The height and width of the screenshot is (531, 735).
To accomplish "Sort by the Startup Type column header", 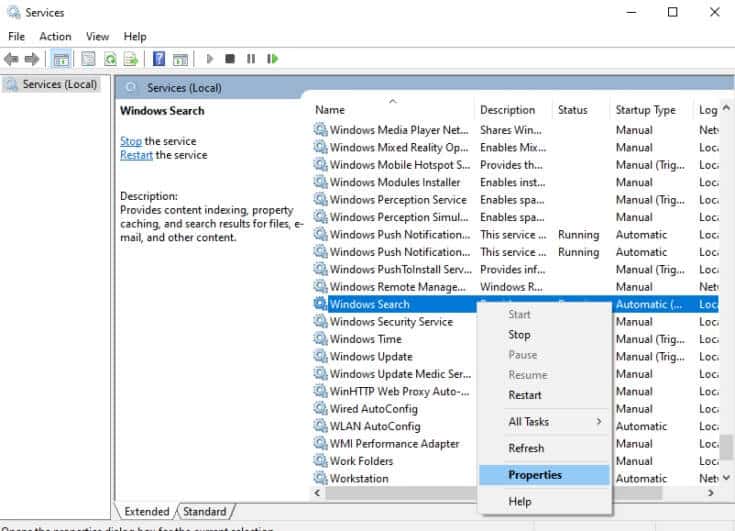I will click(x=652, y=110).
